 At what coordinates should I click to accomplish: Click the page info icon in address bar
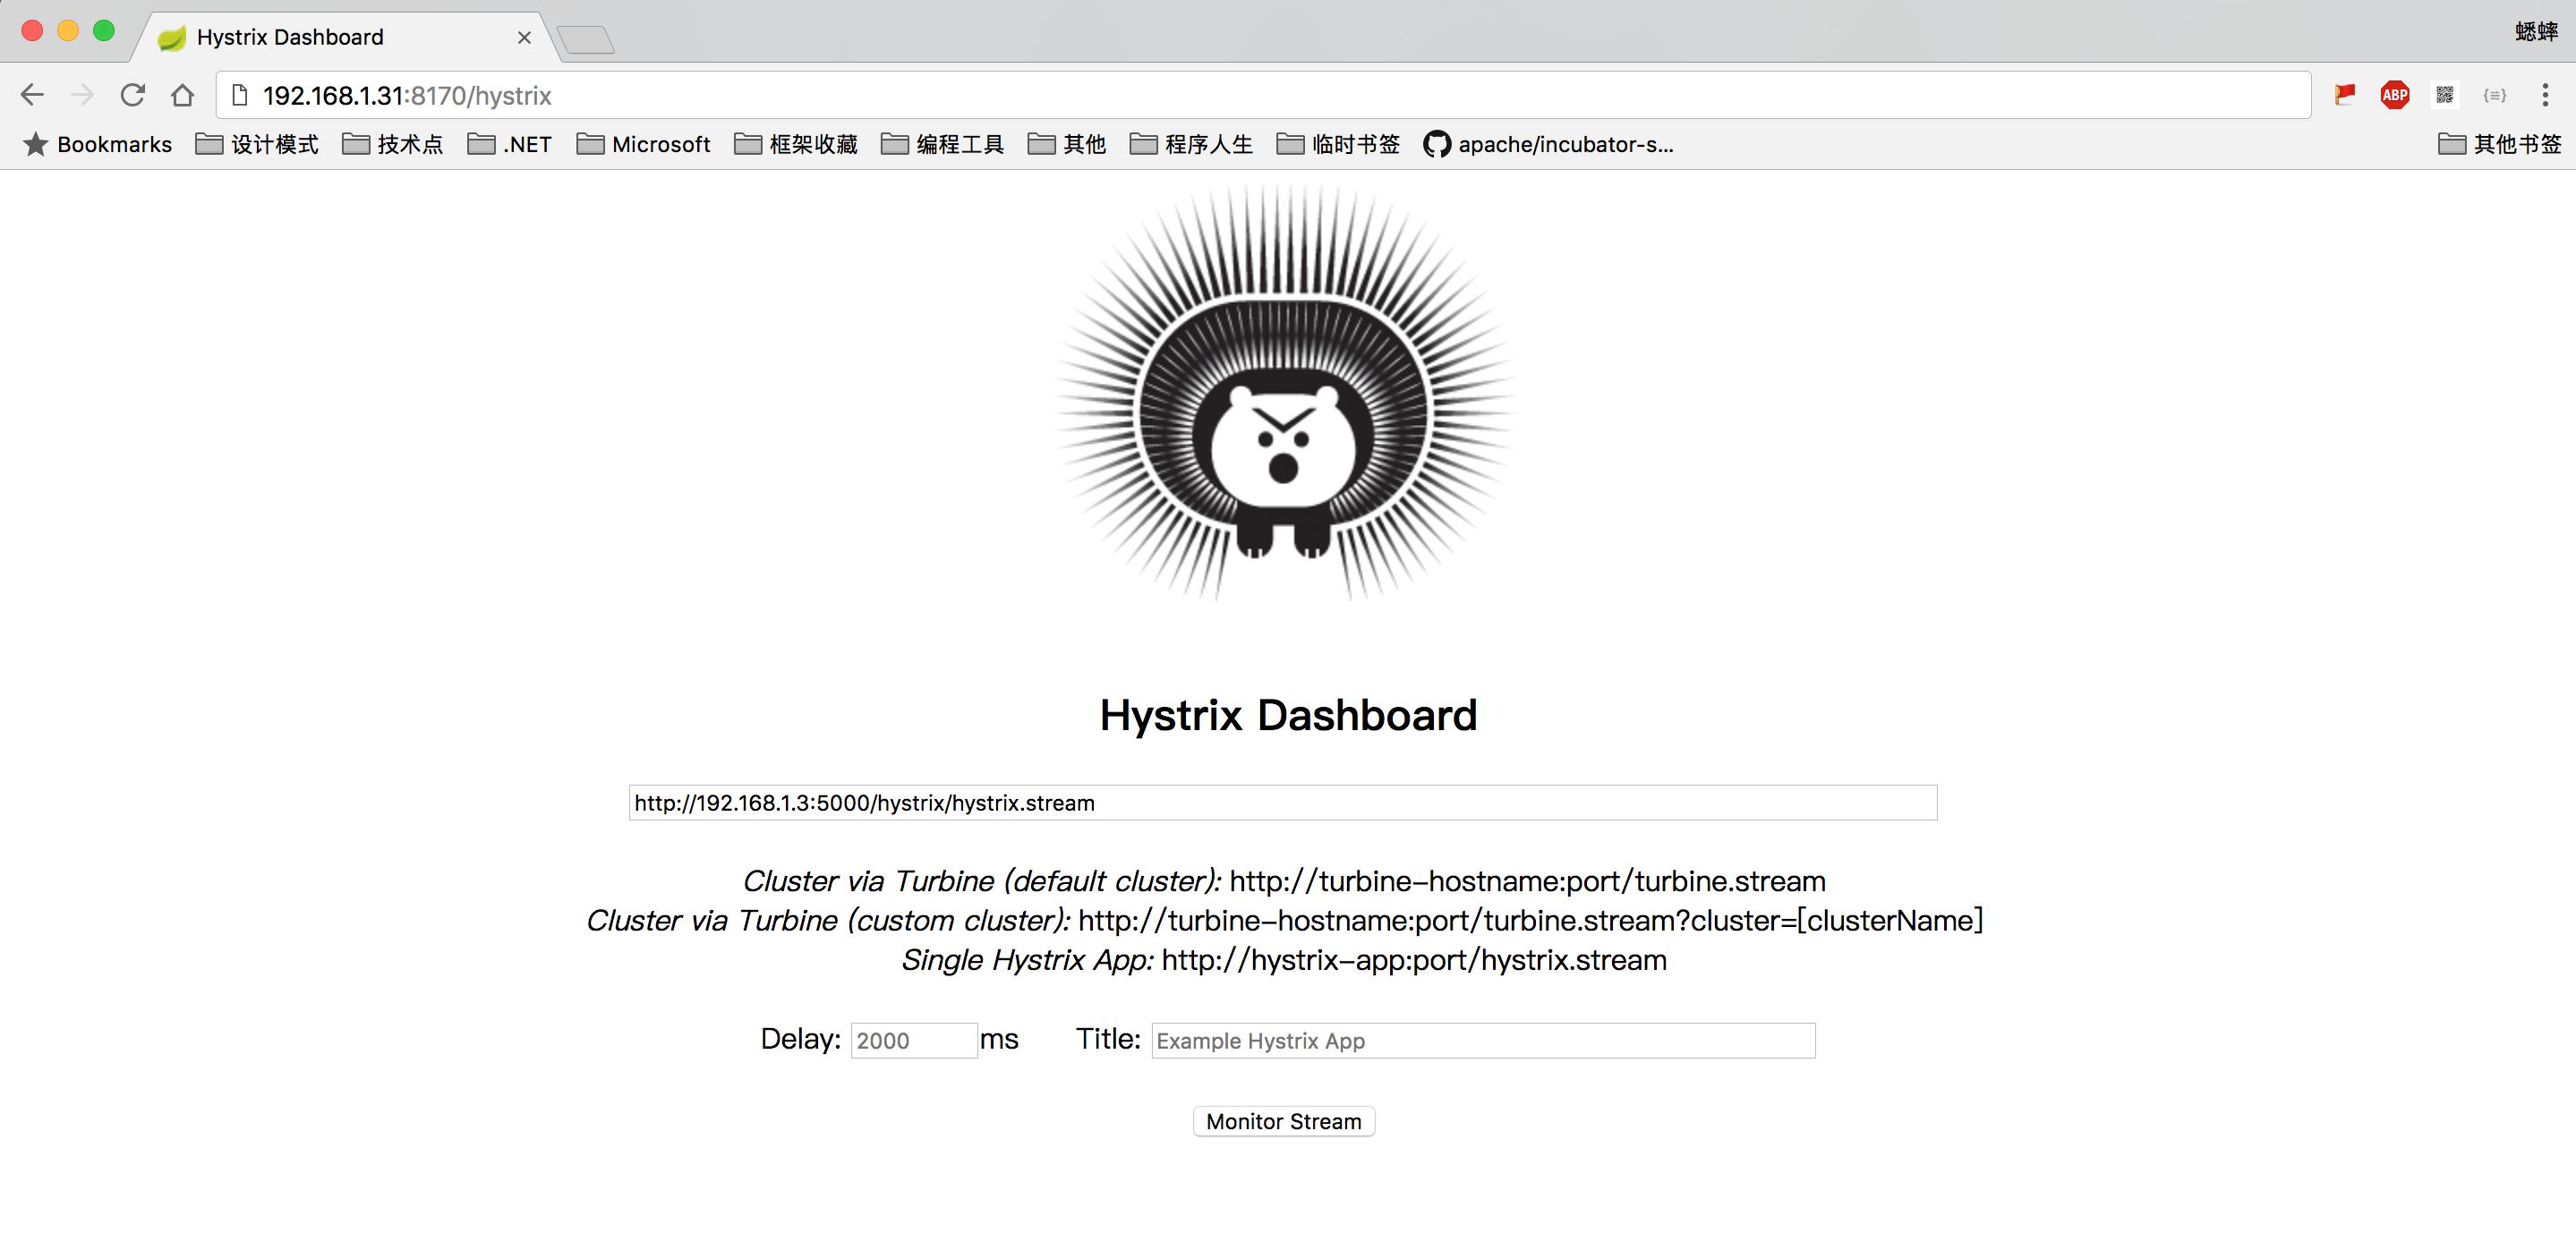point(240,95)
